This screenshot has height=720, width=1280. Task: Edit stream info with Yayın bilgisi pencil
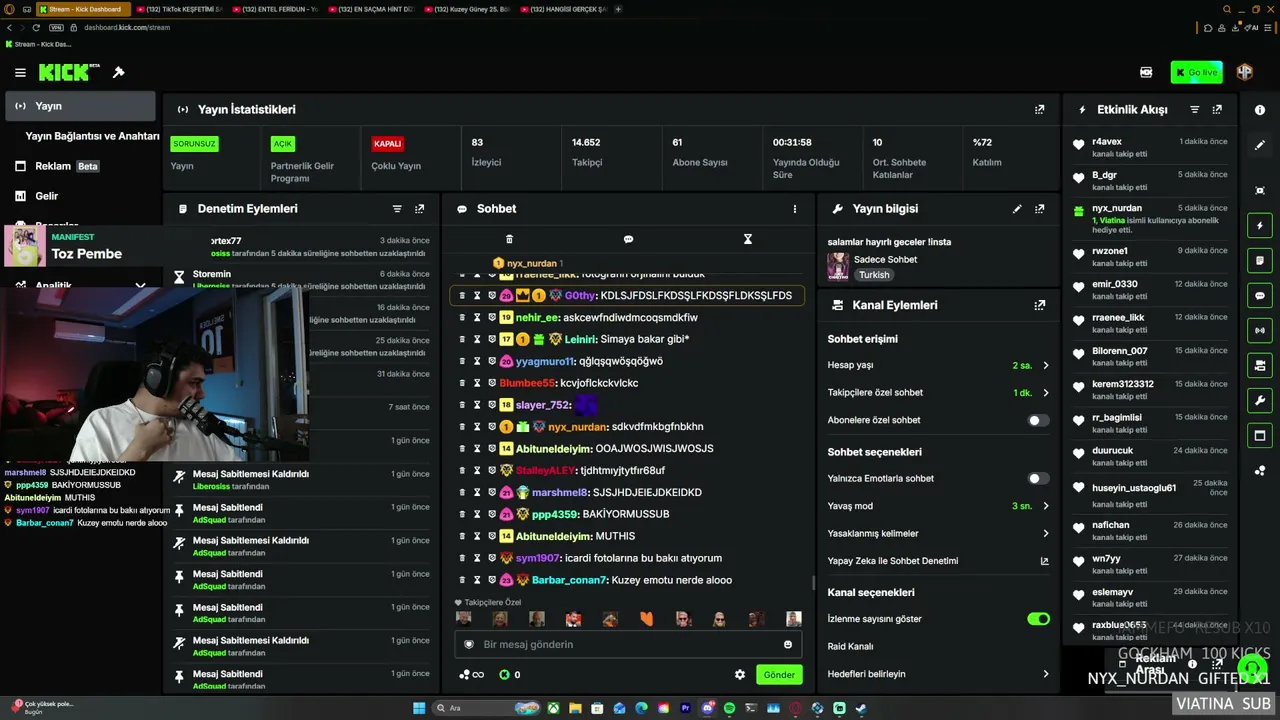[1017, 209]
